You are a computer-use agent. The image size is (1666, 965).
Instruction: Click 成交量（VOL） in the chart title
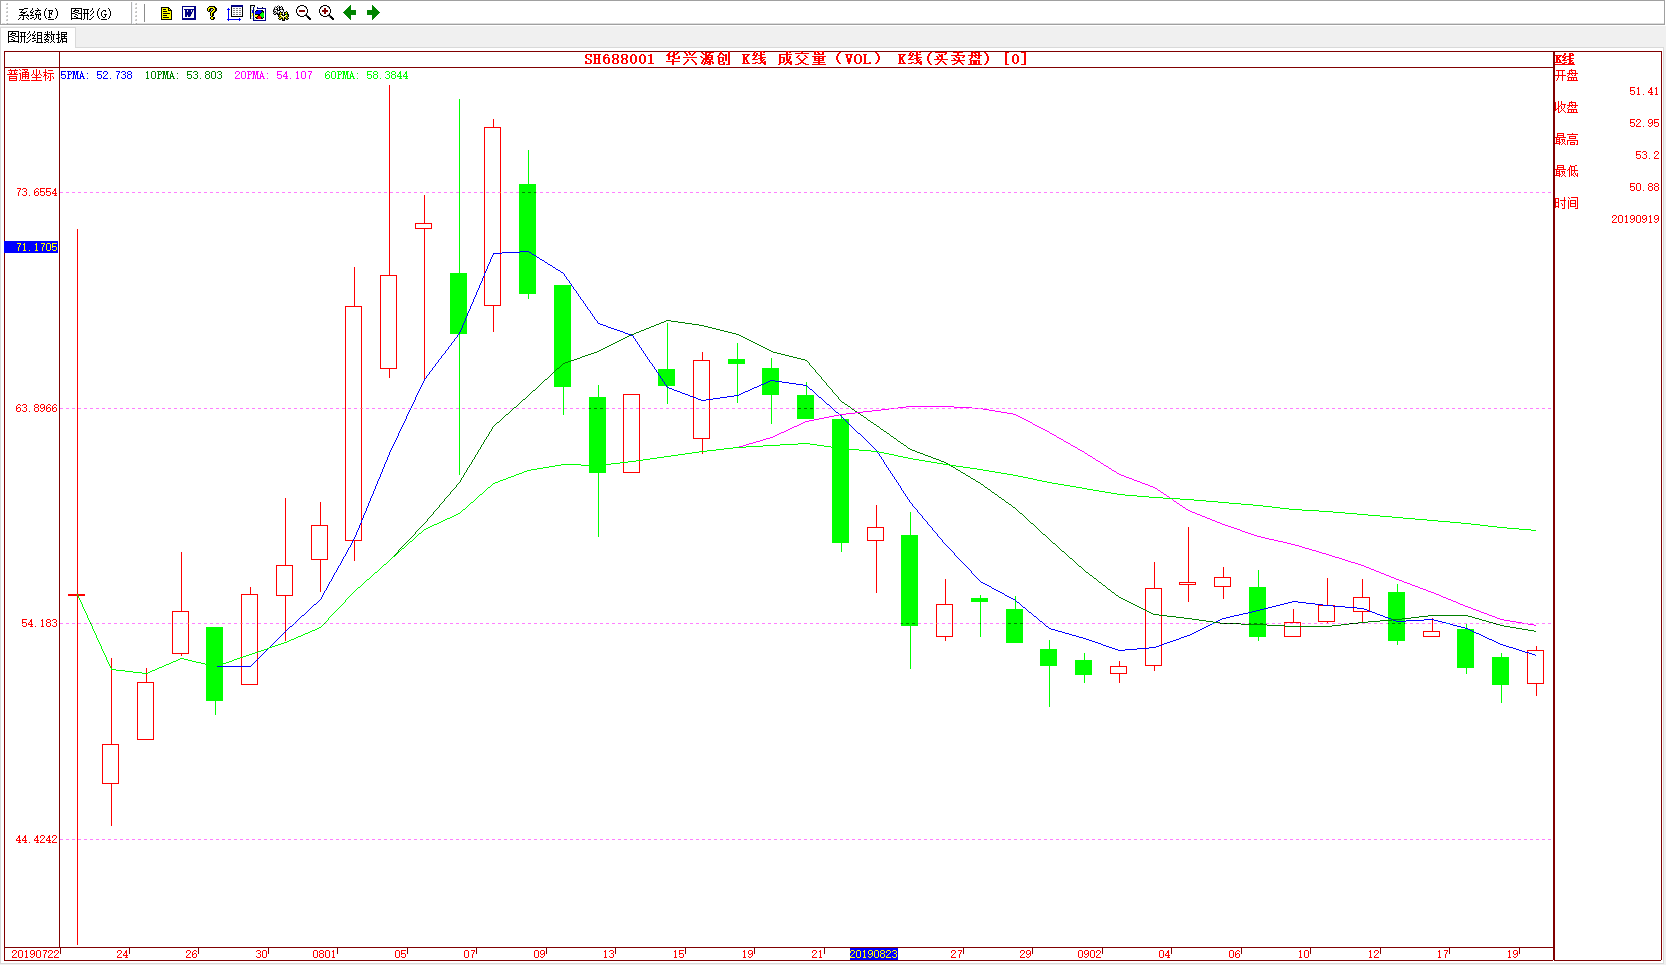[830, 59]
